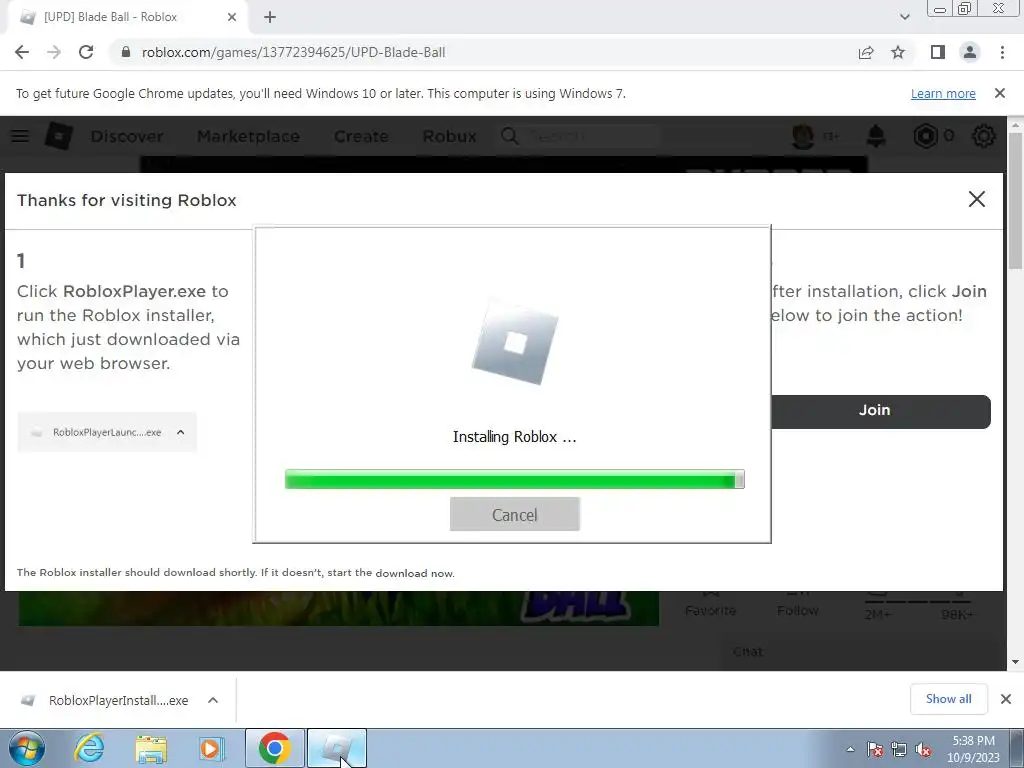Viewport: 1024px width, 768px height.
Task: Click the lock icon in address bar
Action: point(126,52)
